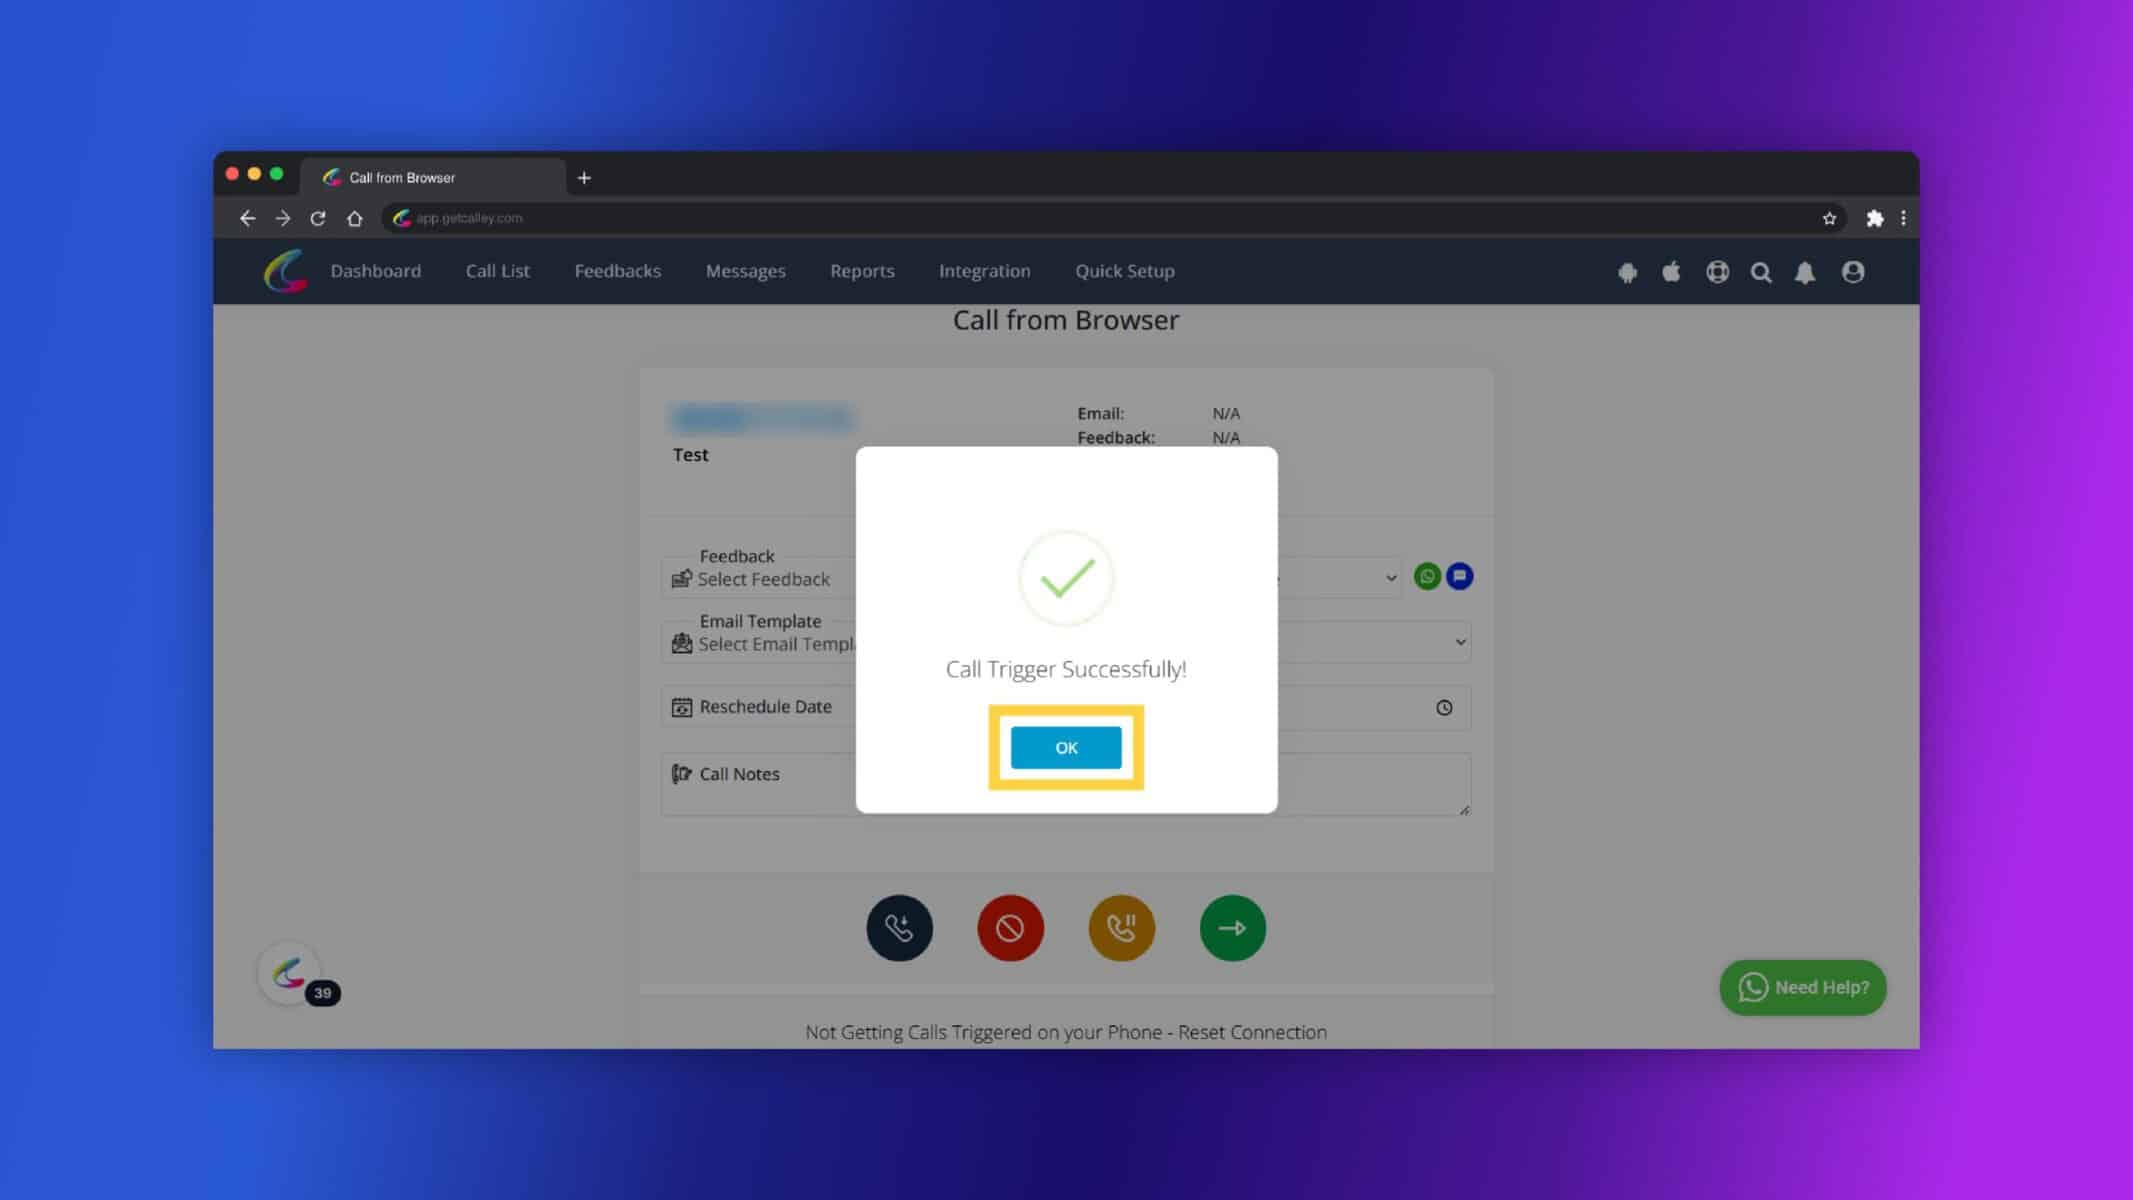Click the call transfer arrow icon

(x=1232, y=926)
